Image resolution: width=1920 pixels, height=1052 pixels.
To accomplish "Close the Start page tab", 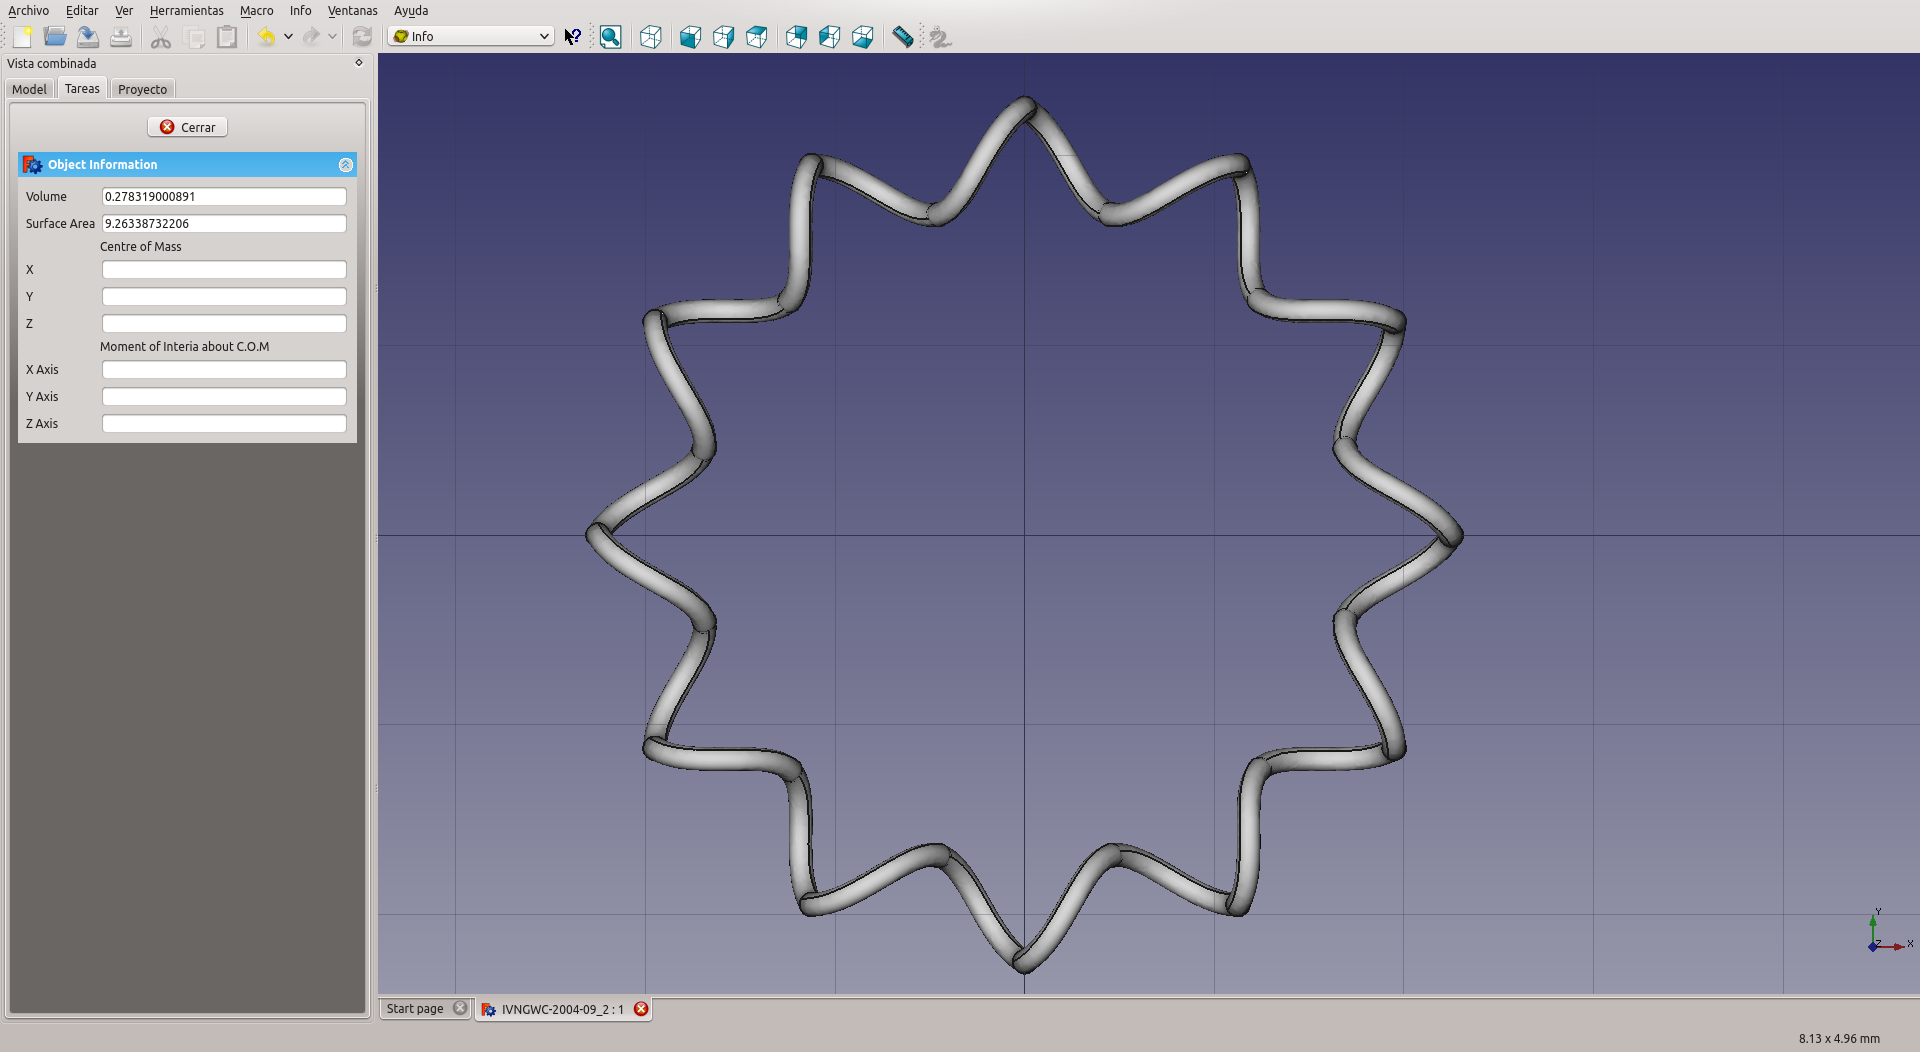I will 460,1008.
